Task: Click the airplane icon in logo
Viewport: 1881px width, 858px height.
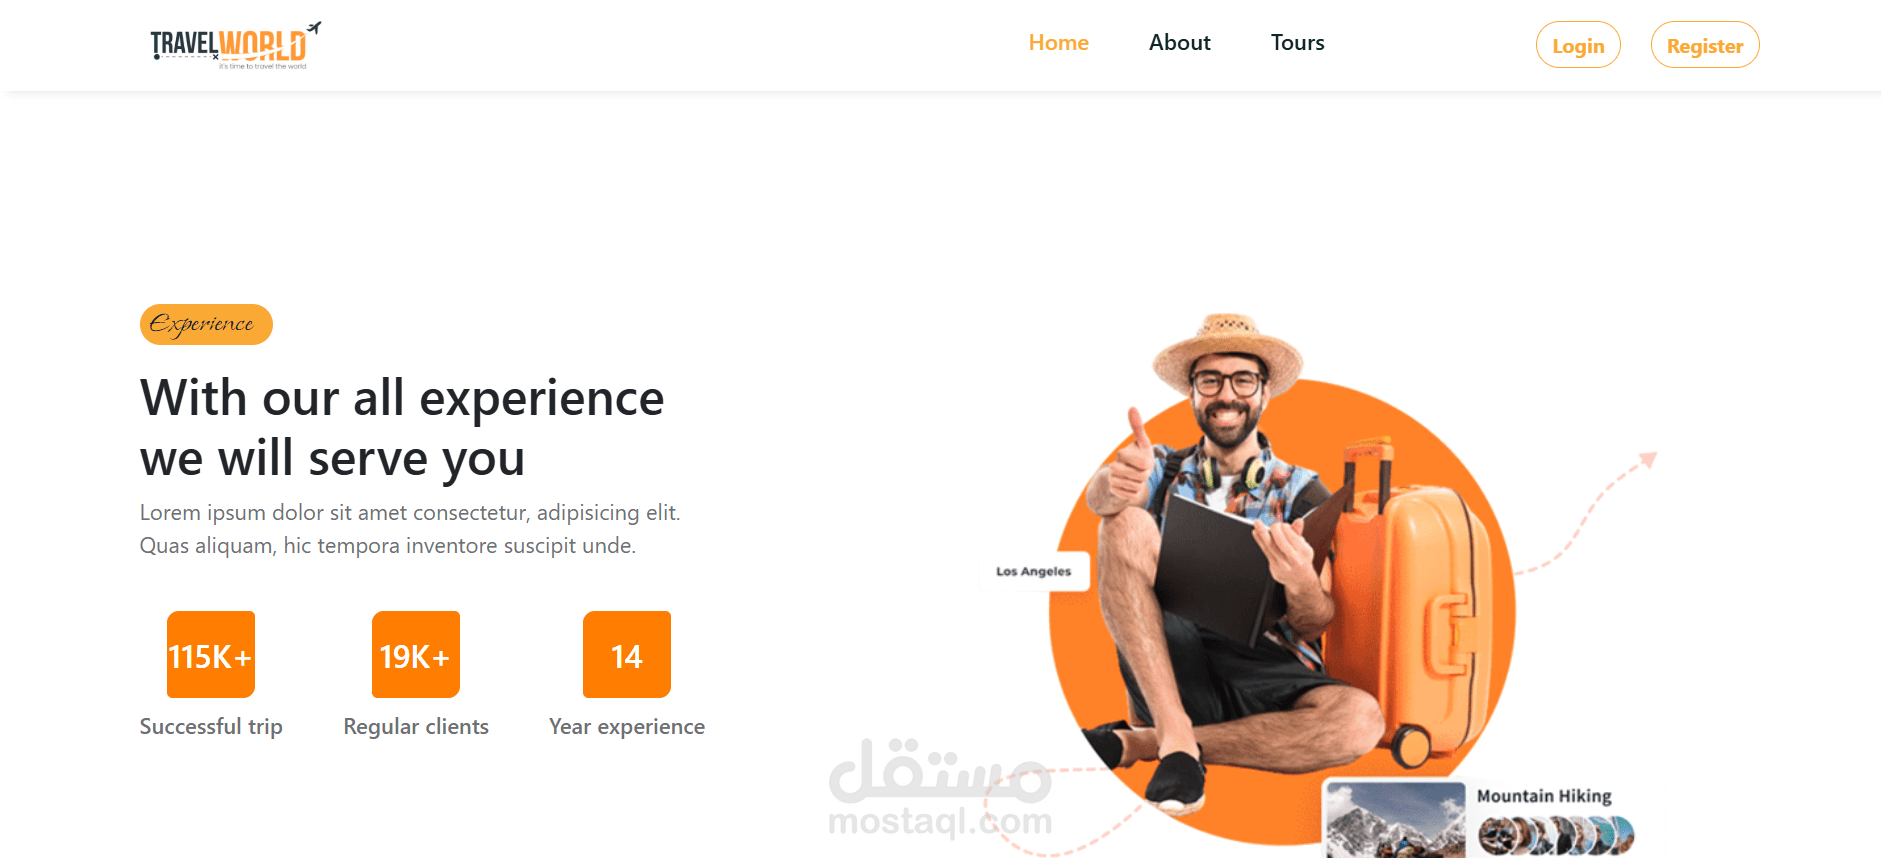Action: (314, 28)
